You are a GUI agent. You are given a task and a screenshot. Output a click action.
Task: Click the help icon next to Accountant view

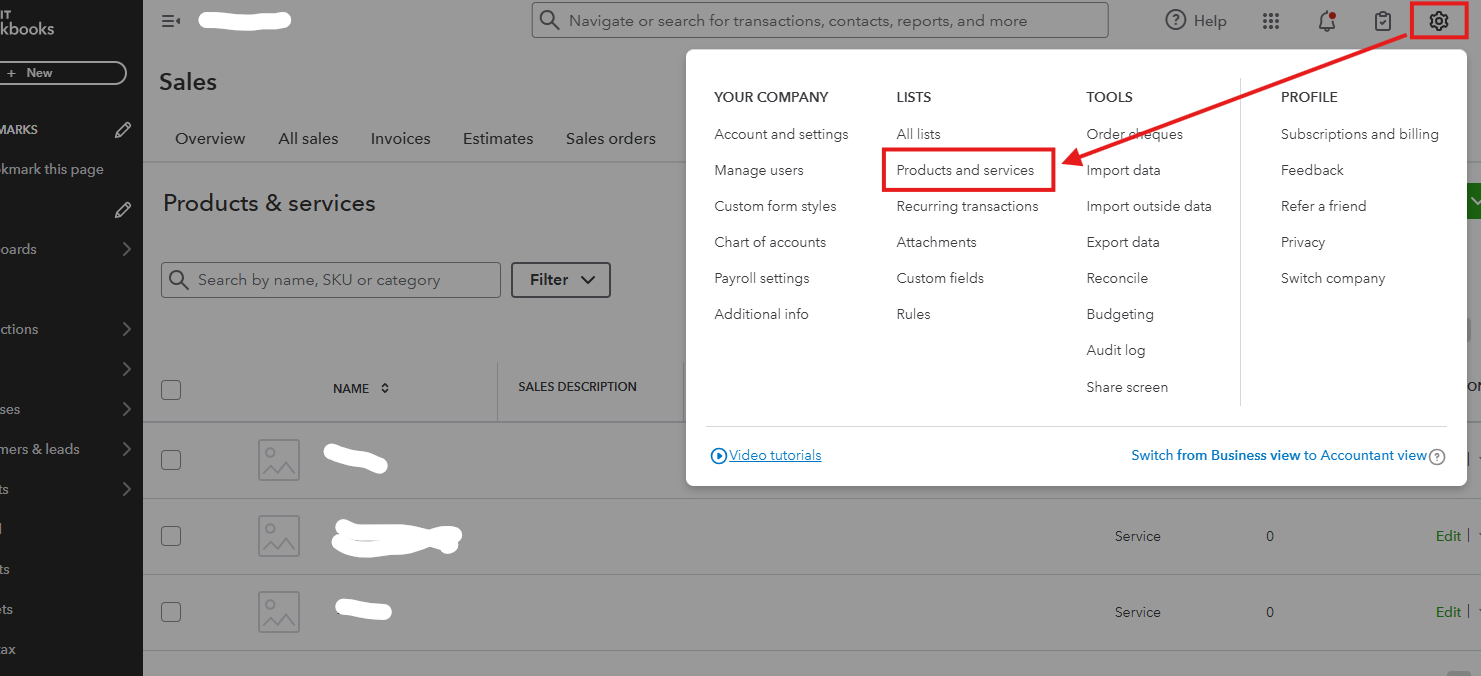point(1437,457)
